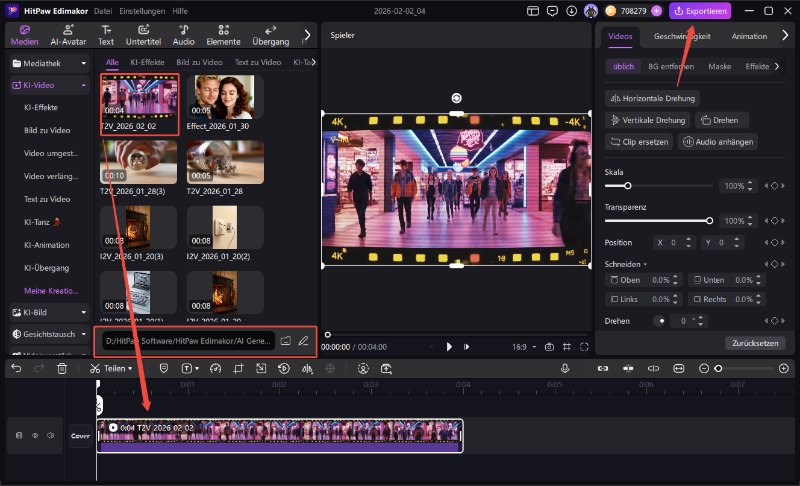Select KI-Effekte in the sidebar

[x=41, y=108]
